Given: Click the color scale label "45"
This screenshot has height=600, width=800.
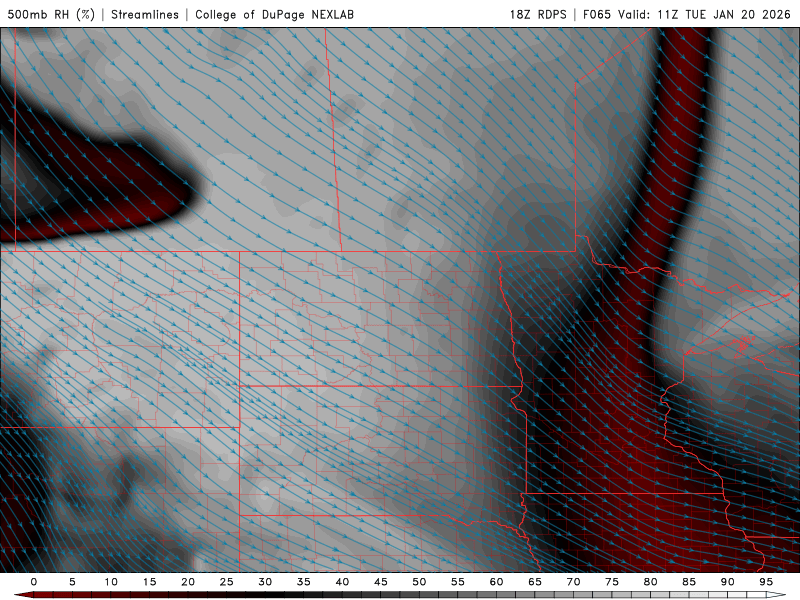Looking at the screenshot, I should point(381,582).
